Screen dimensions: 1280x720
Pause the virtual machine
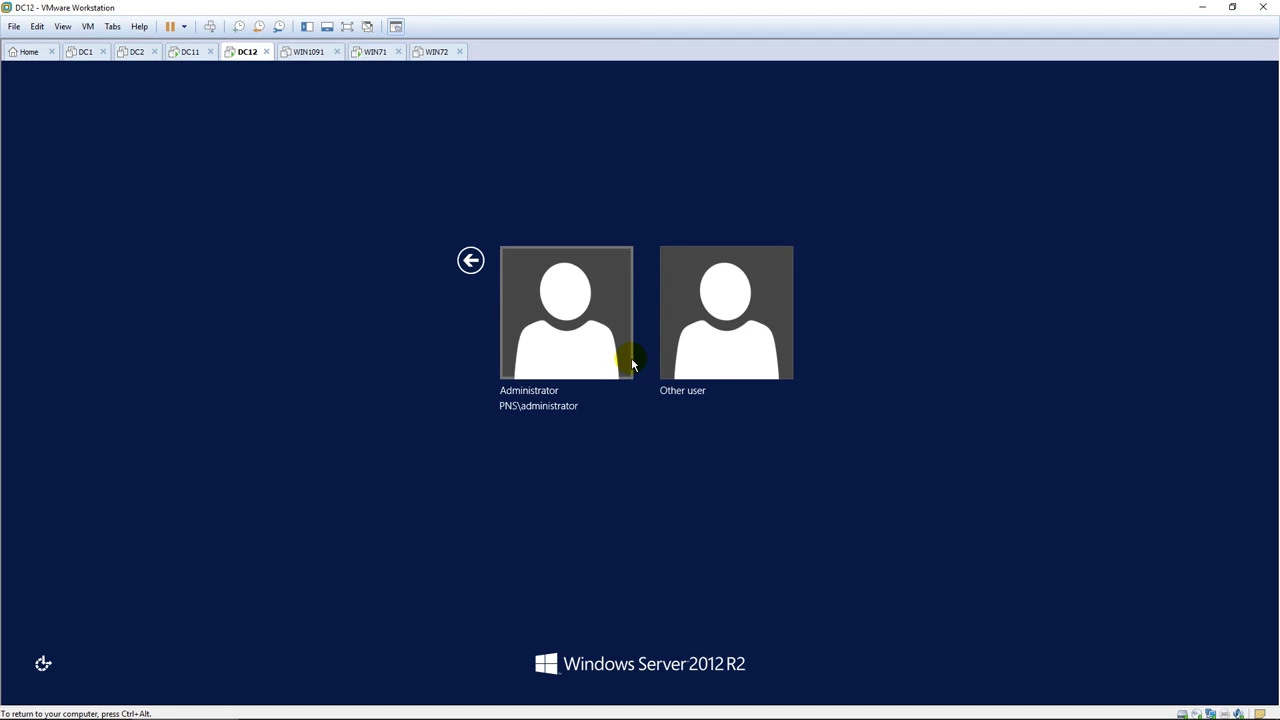point(170,26)
